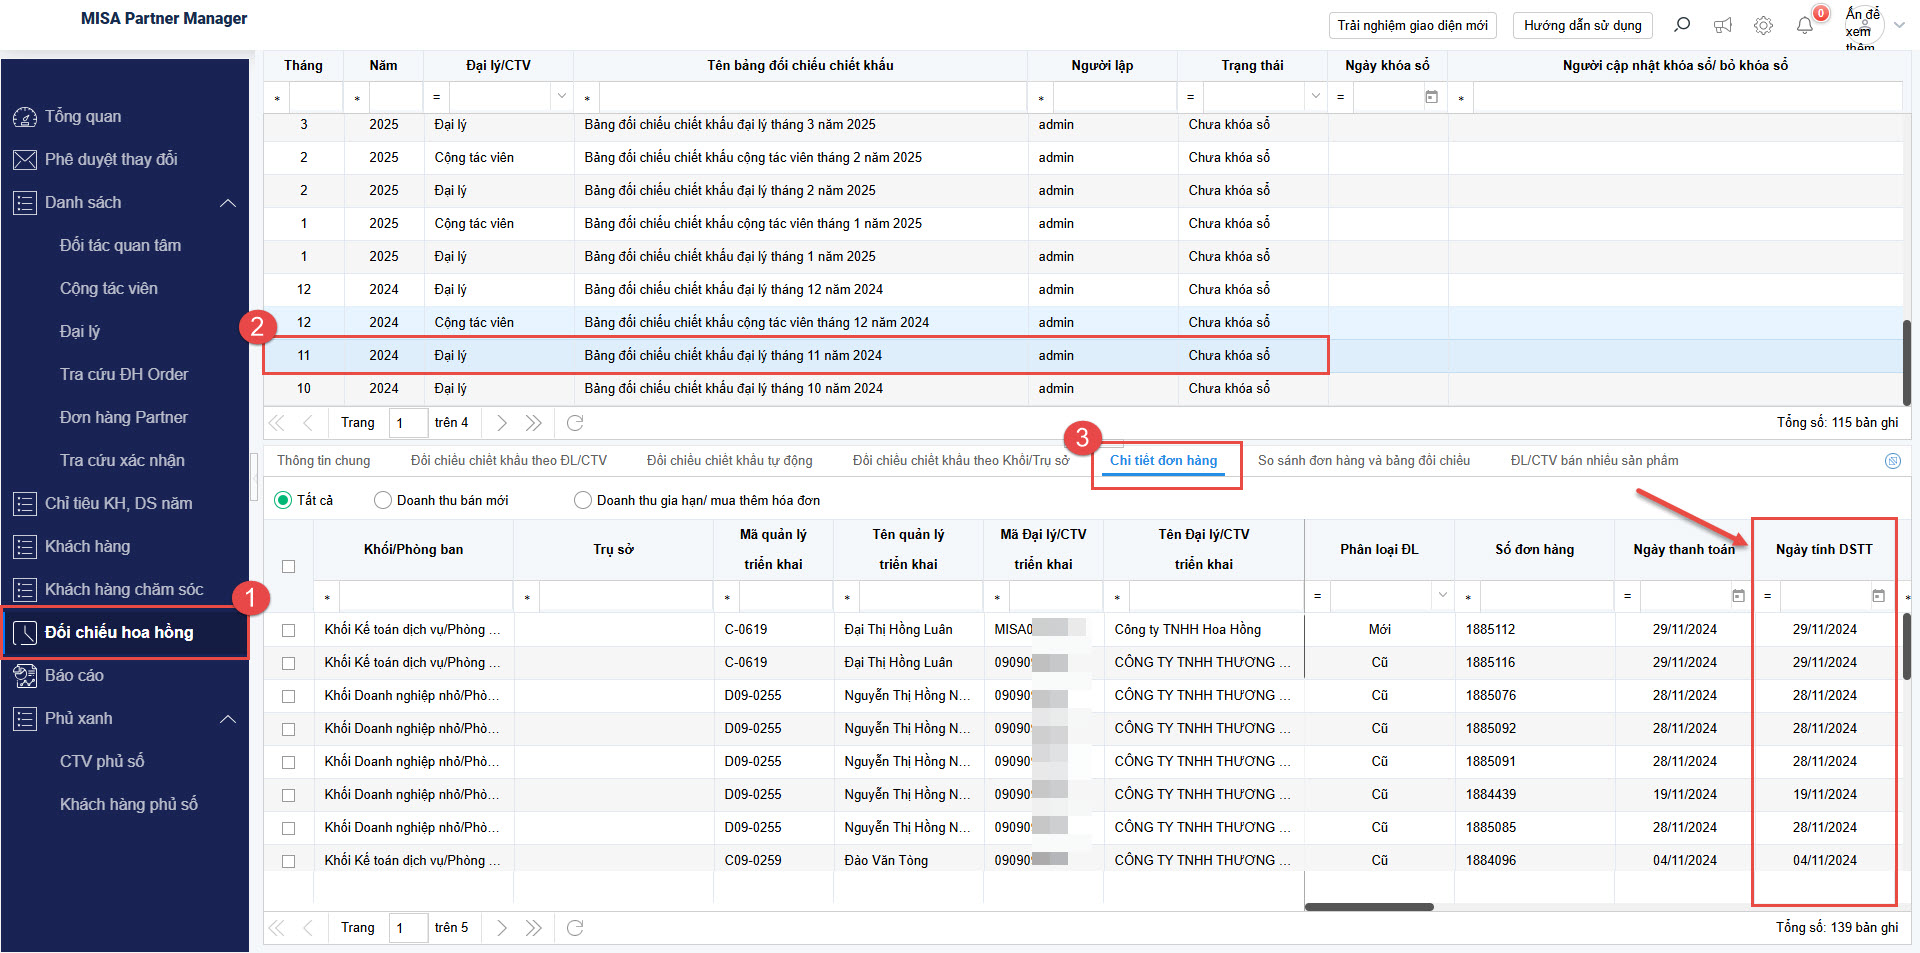Open the announcements megaphone icon
The width and height of the screenshot is (1920, 953).
coord(1723,25)
